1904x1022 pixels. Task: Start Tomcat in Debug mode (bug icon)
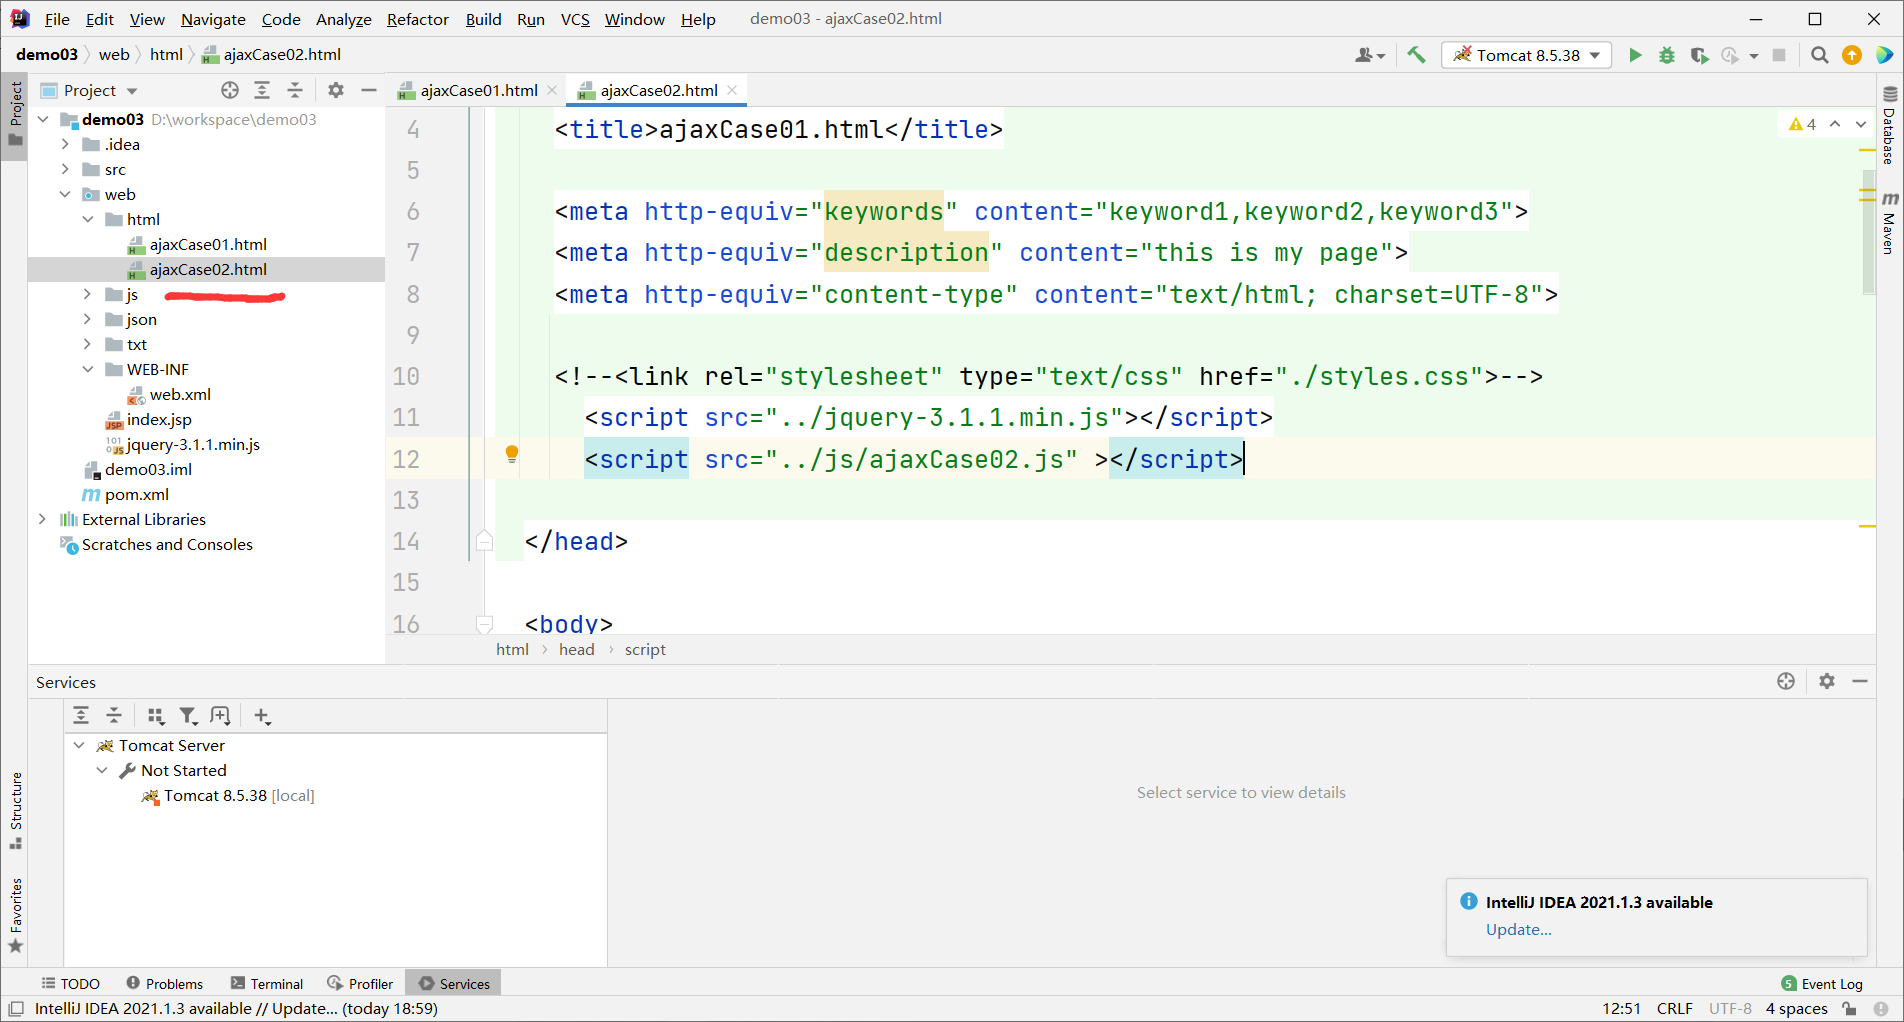point(1666,55)
